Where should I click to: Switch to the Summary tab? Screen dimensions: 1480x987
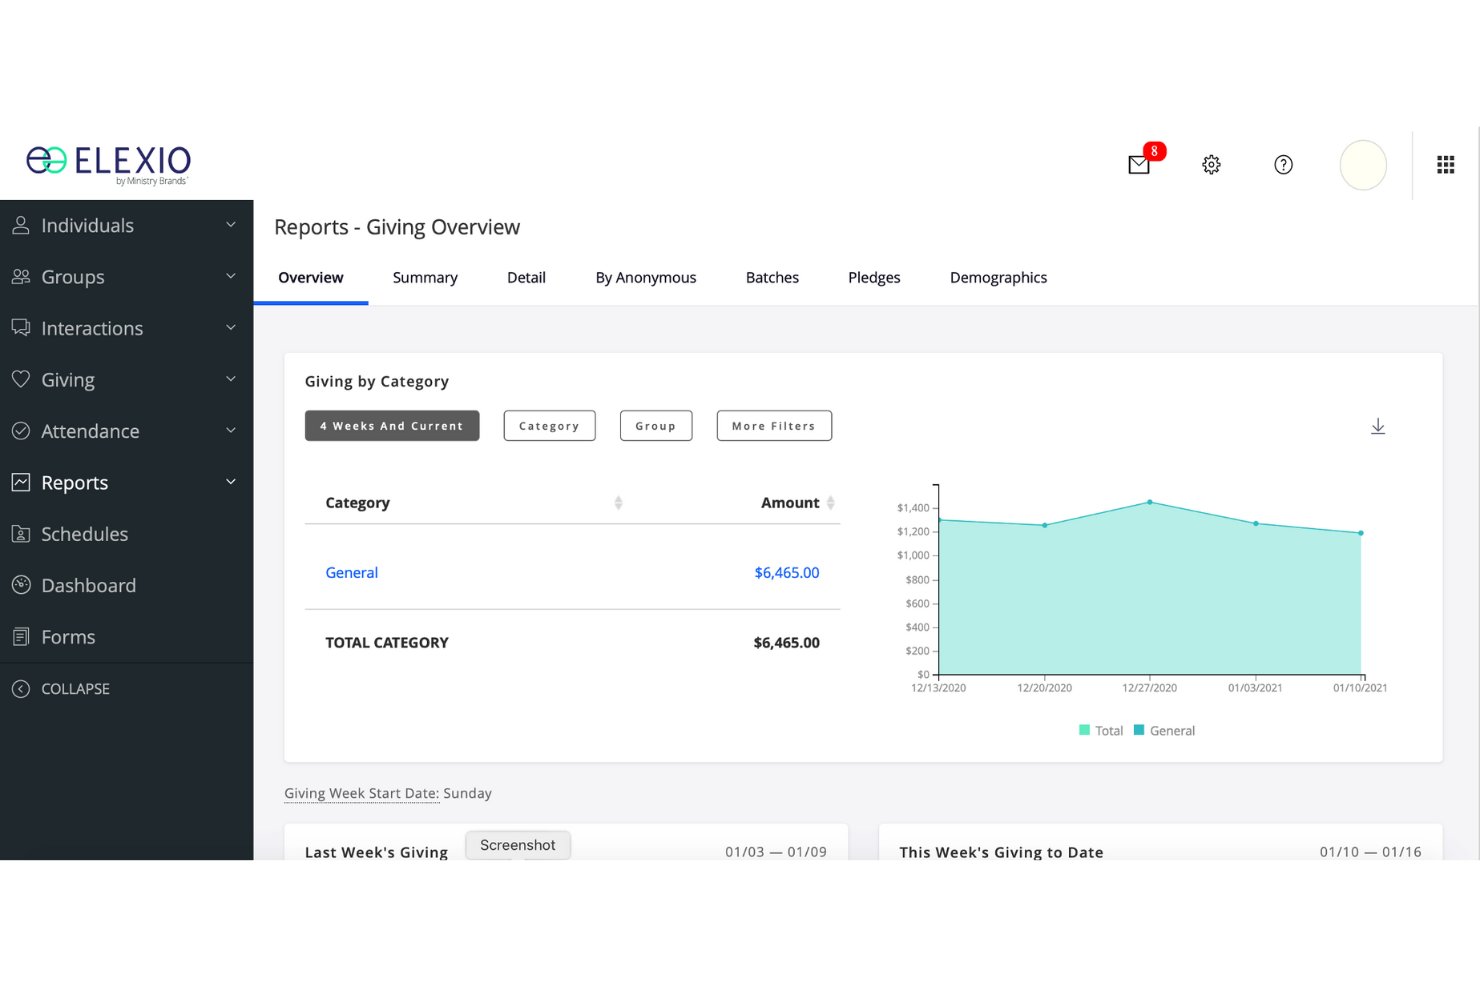[x=425, y=278]
